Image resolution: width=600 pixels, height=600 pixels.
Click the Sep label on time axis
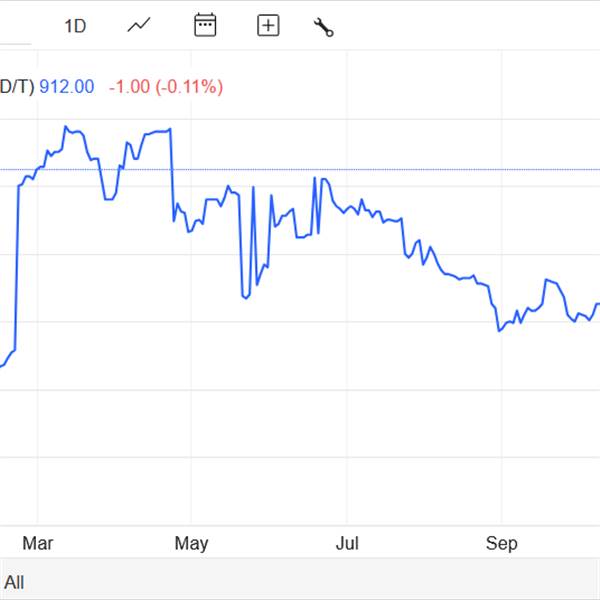pyautogui.click(x=501, y=544)
